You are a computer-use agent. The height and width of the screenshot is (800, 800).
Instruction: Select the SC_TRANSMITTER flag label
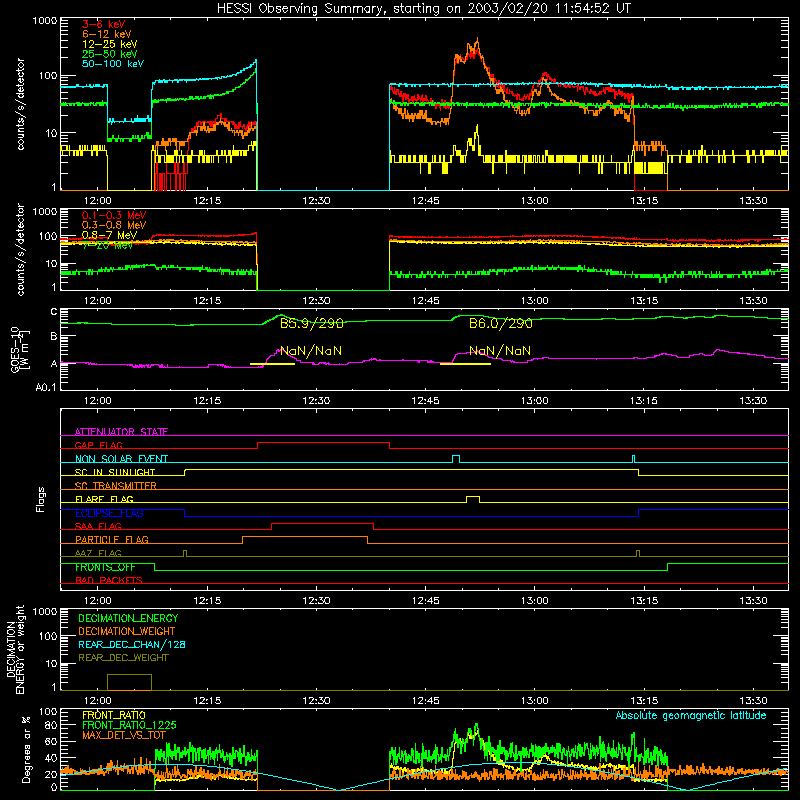(x=116, y=485)
